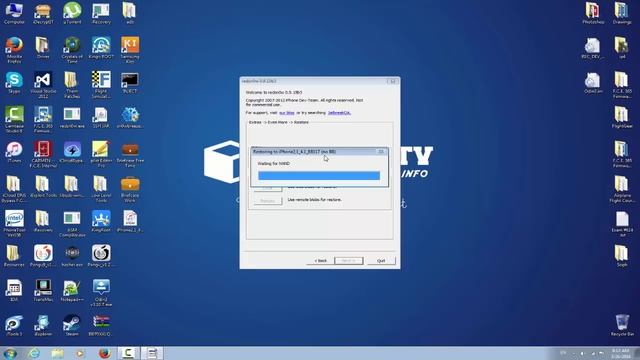Click the Back button in redsn0w
Screen dimensions: 640x360
pyautogui.click(x=320, y=260)
